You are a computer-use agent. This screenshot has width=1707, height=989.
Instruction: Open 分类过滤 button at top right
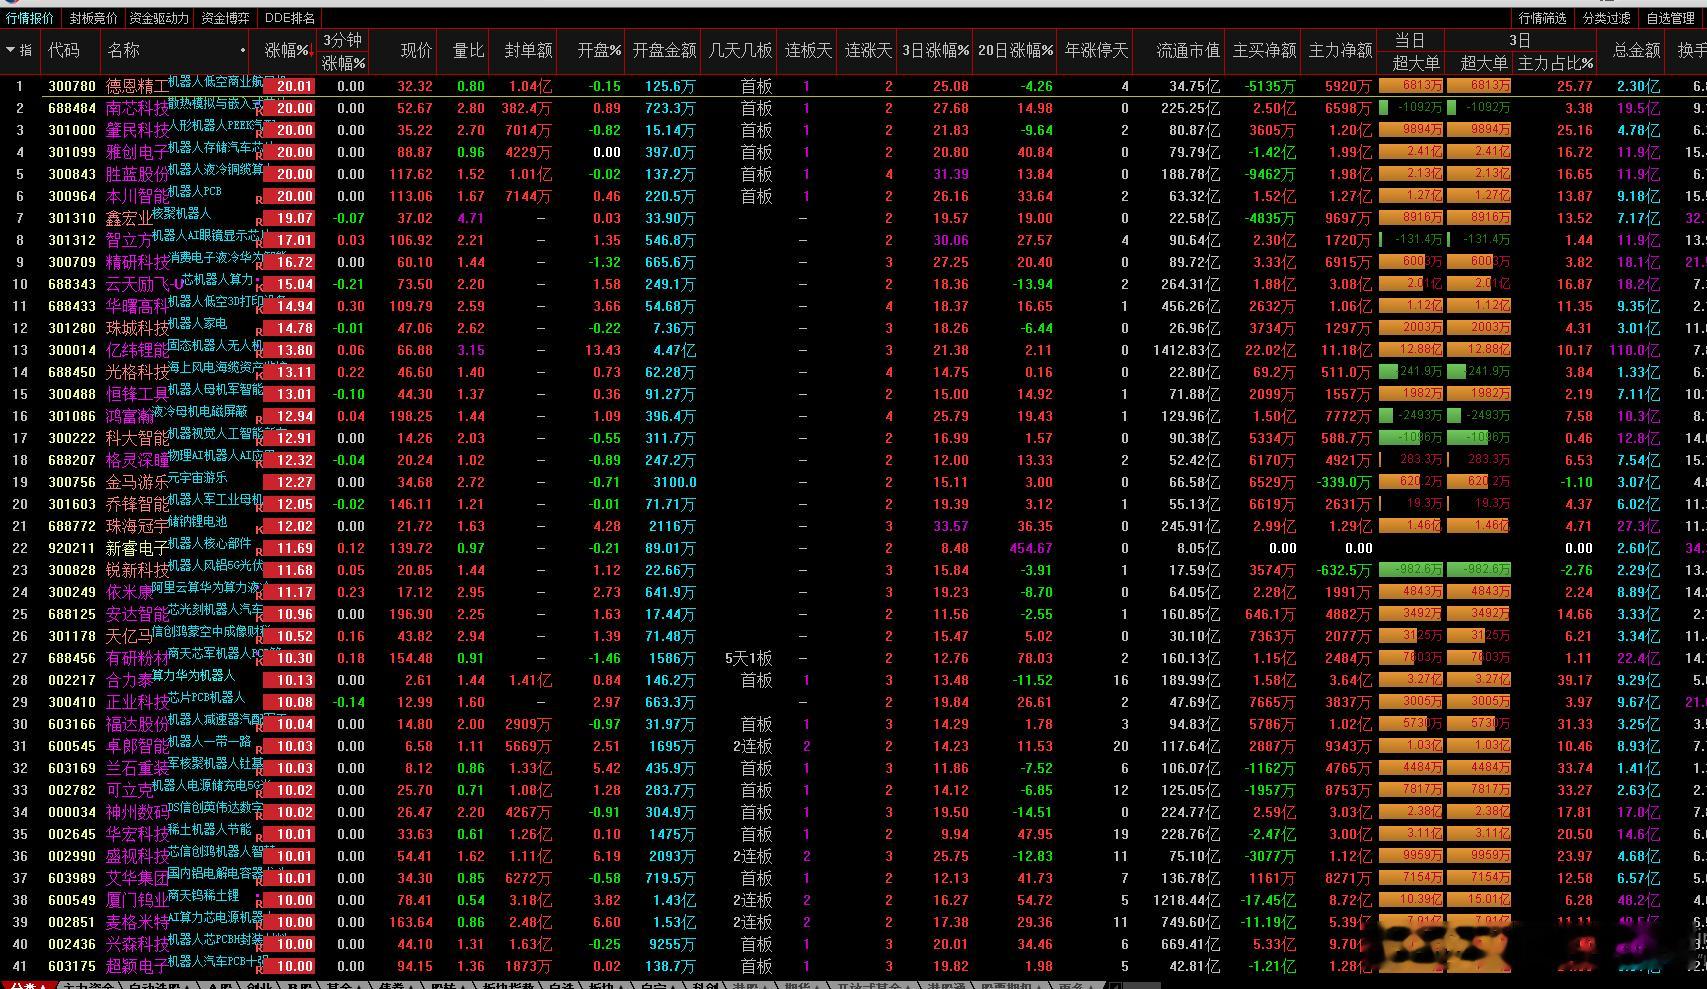click(x=1607, y=18)
